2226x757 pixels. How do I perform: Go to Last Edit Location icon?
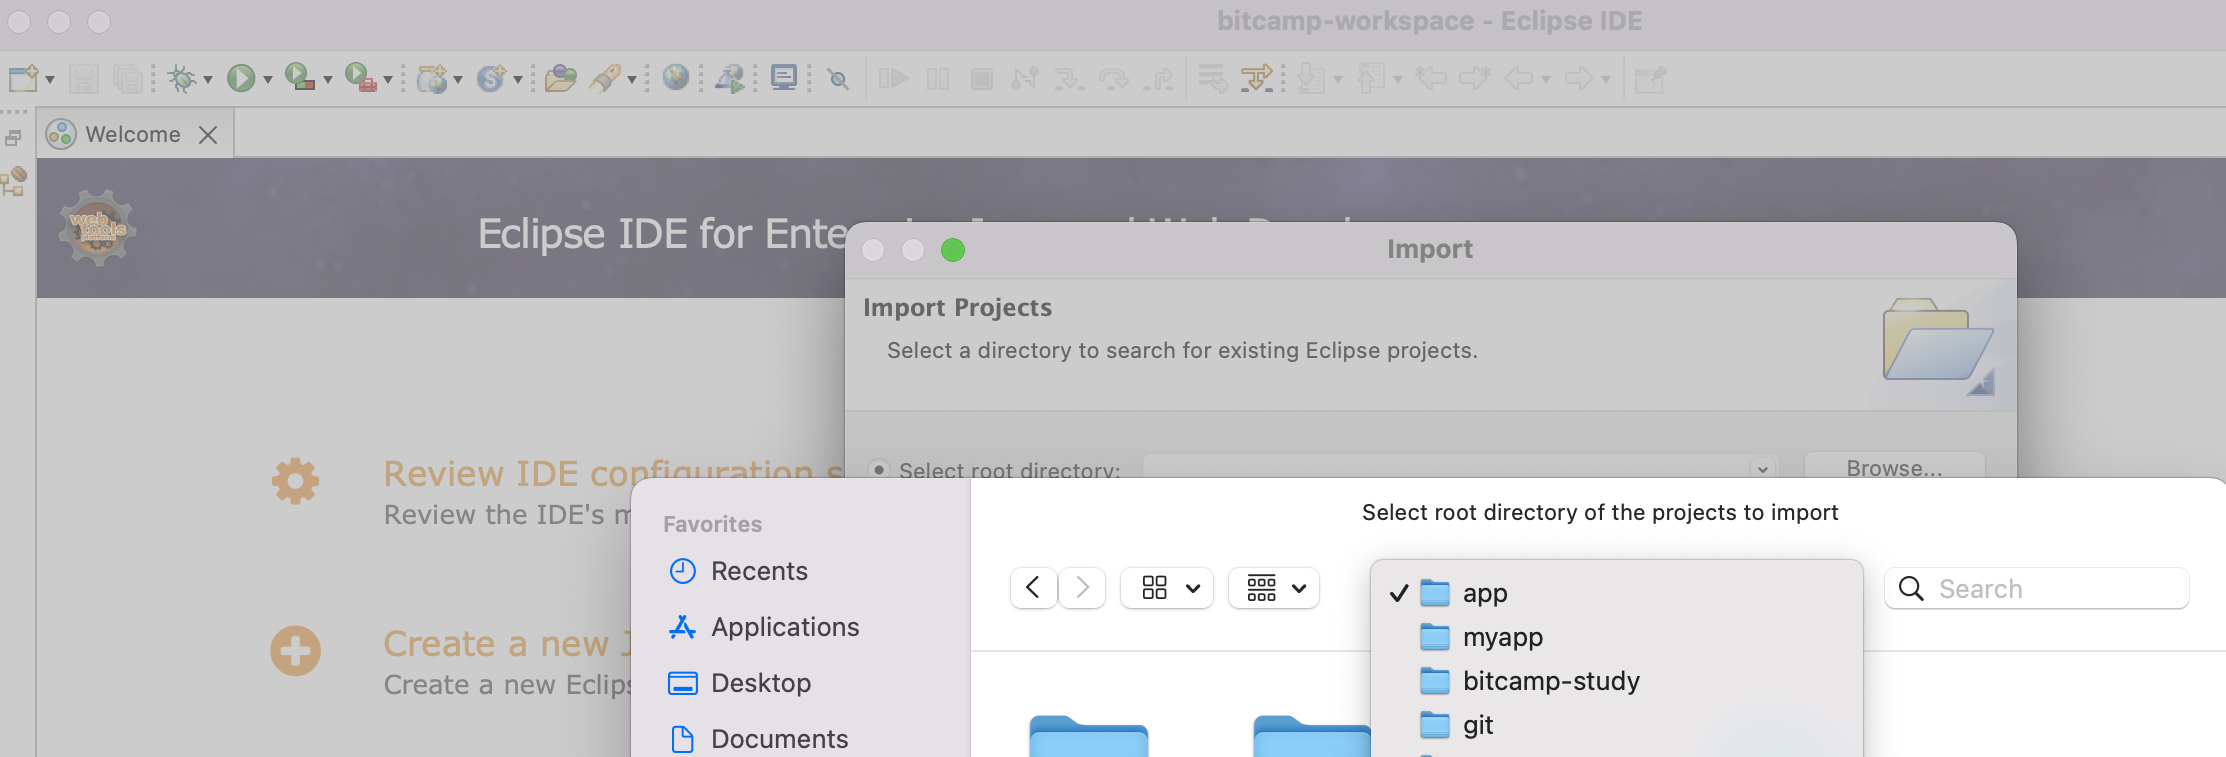(x=1431, y=78)
